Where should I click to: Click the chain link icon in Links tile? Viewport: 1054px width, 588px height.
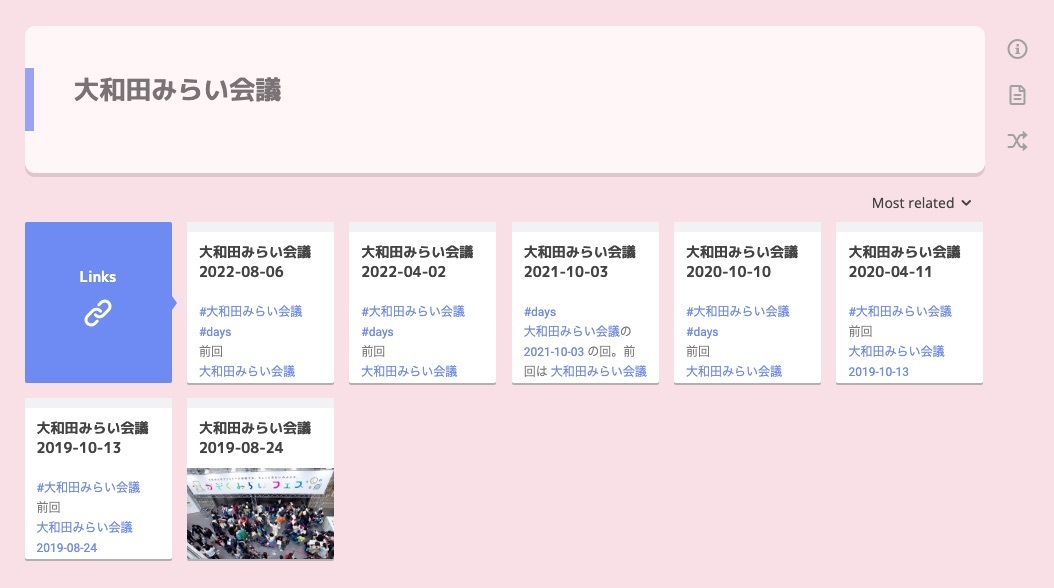click(x=97, y=313)
